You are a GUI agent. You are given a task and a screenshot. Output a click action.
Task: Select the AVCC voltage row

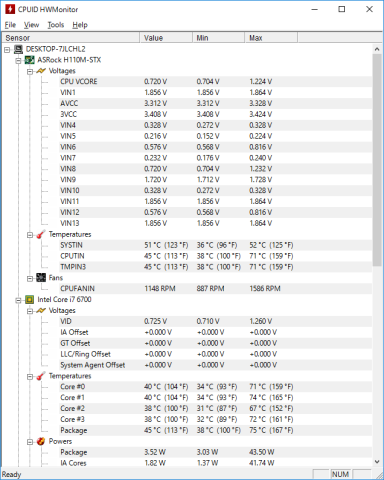[216, 103]
